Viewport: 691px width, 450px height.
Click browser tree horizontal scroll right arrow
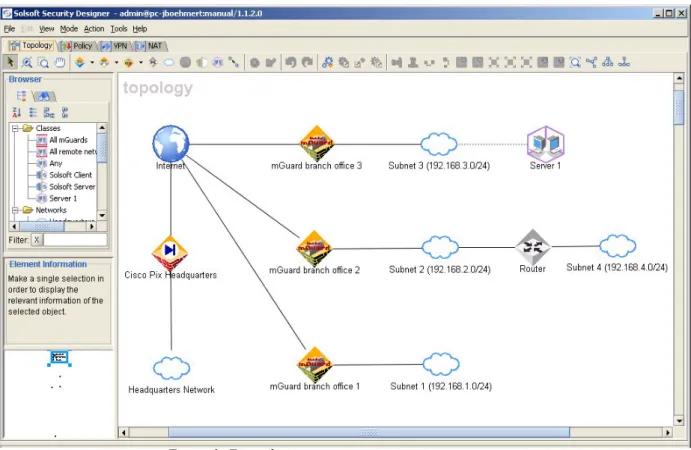(x=92, y=227)
